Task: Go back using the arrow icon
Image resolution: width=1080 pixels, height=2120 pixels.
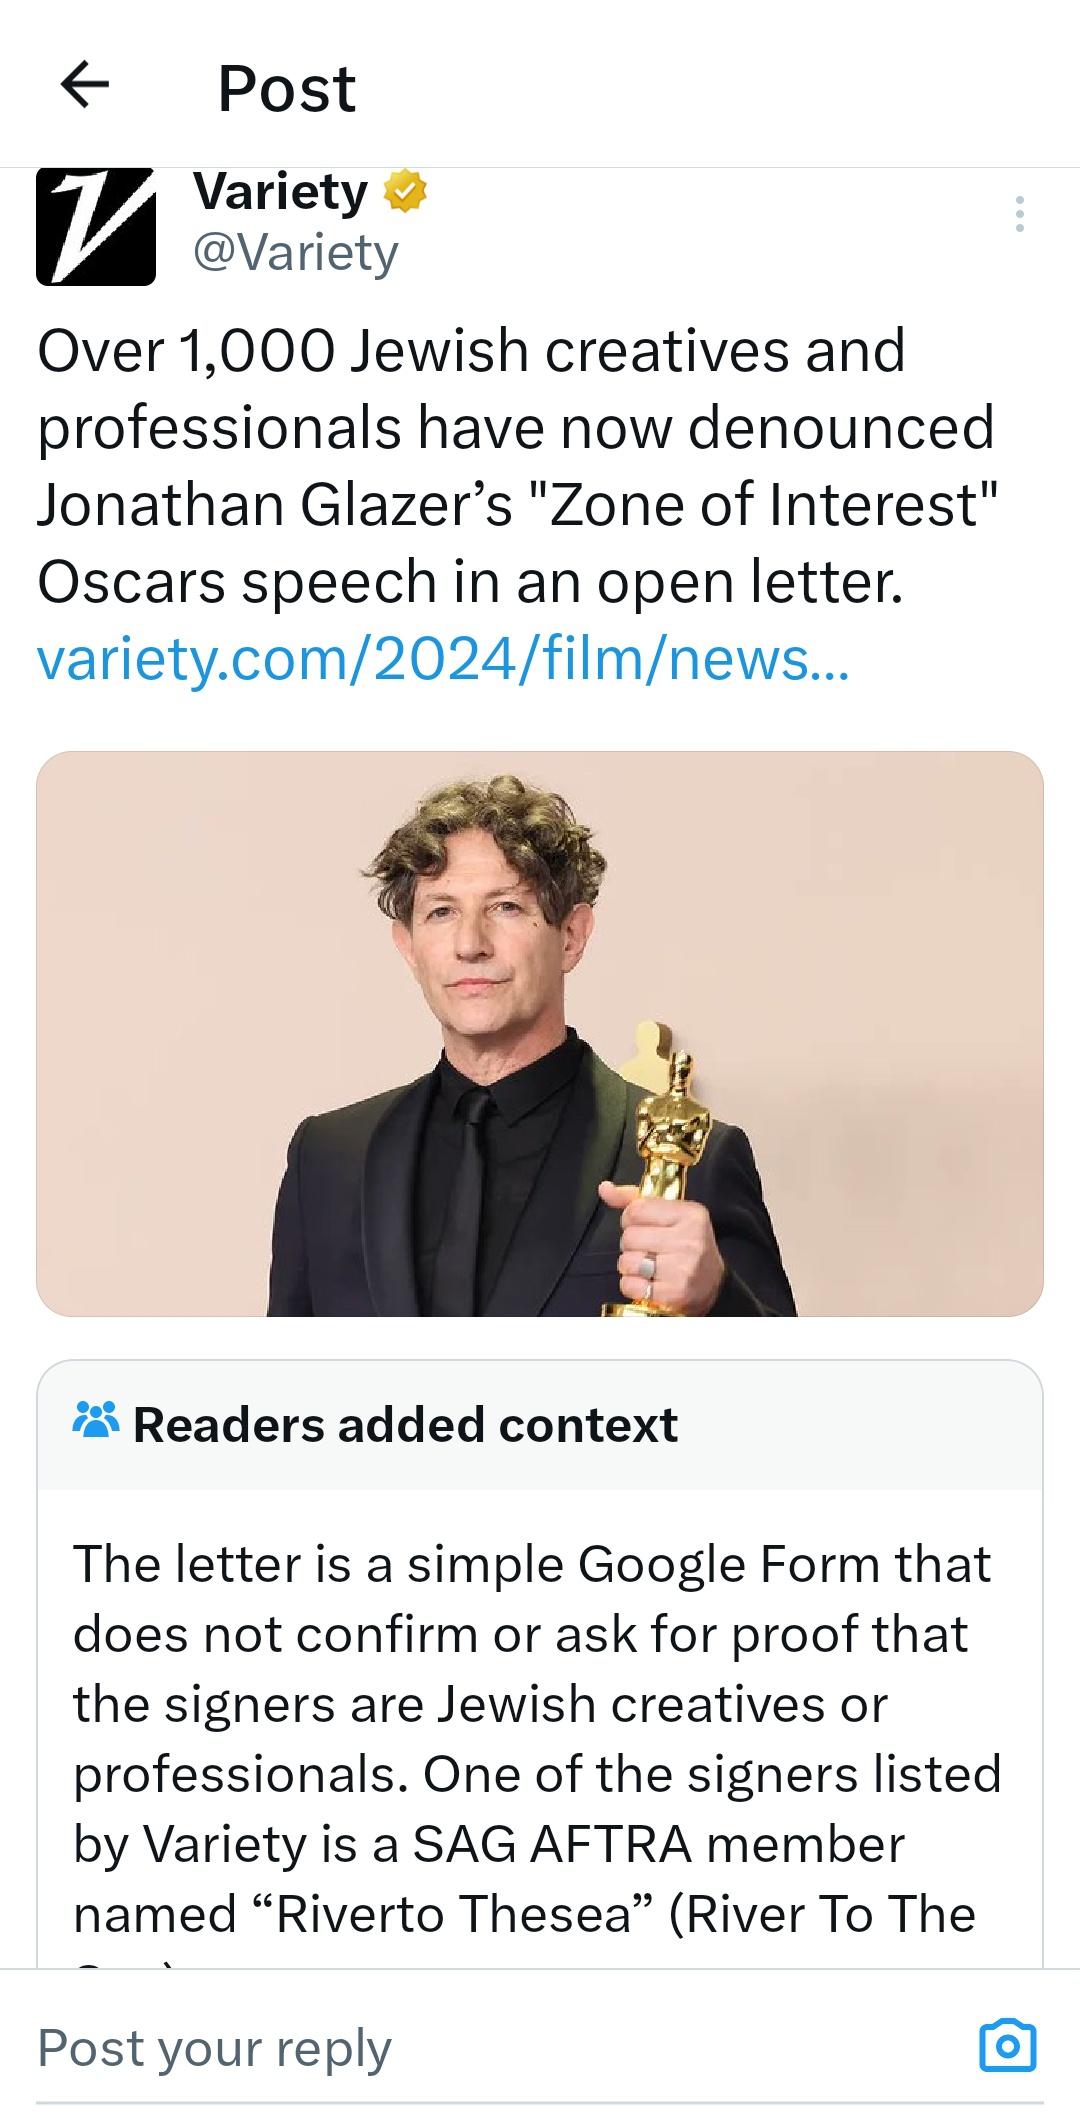Action: point(85,84)
